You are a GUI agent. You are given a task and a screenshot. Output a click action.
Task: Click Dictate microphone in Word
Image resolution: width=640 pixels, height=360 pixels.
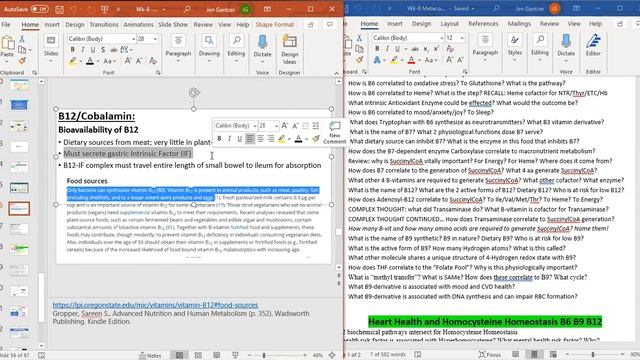tap(566, 47)
